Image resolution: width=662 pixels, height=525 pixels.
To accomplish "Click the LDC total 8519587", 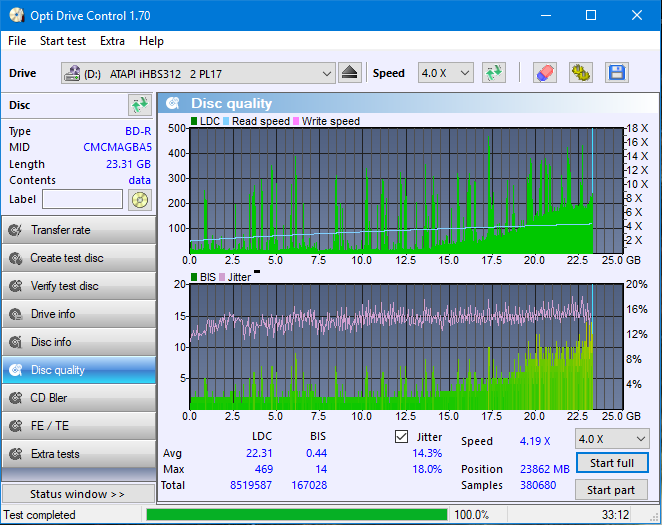I will coord(251,485).
